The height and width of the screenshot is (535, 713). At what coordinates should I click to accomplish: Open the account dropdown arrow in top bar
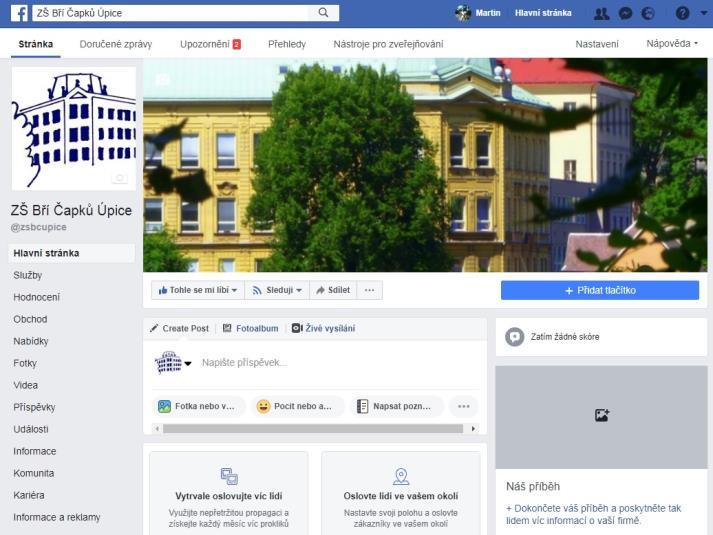tap(703, 13)
